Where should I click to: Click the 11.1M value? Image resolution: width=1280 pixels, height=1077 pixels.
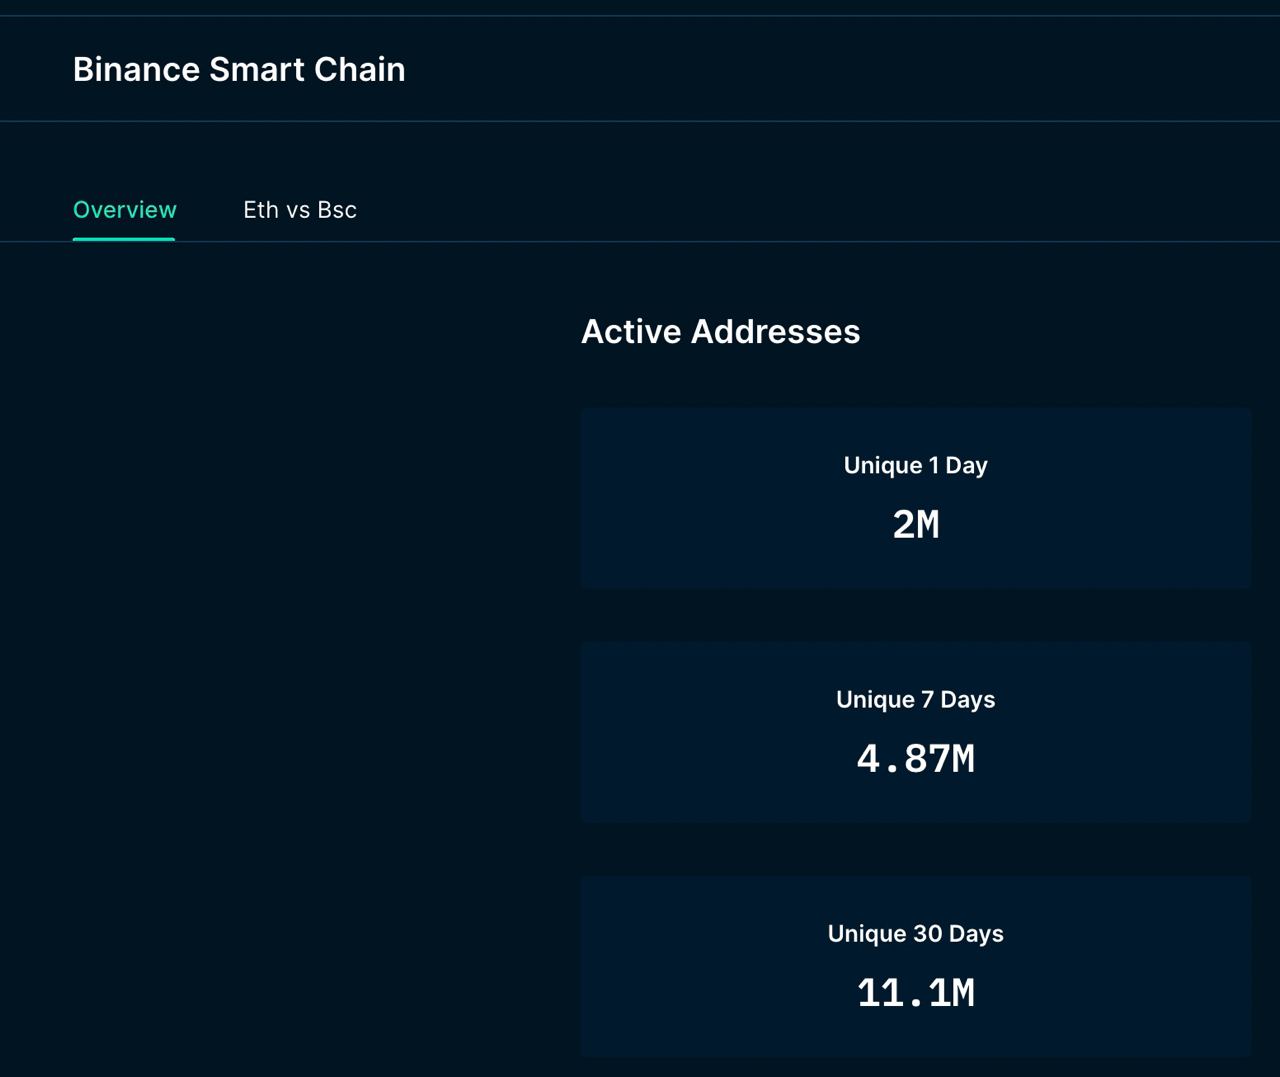916,993
